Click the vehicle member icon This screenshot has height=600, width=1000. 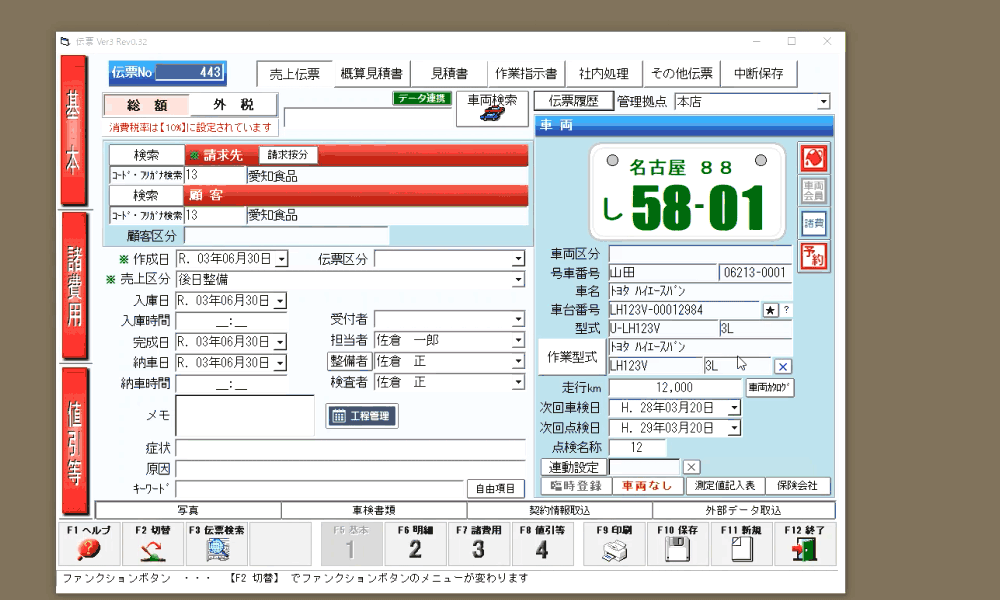click(814, 190)
